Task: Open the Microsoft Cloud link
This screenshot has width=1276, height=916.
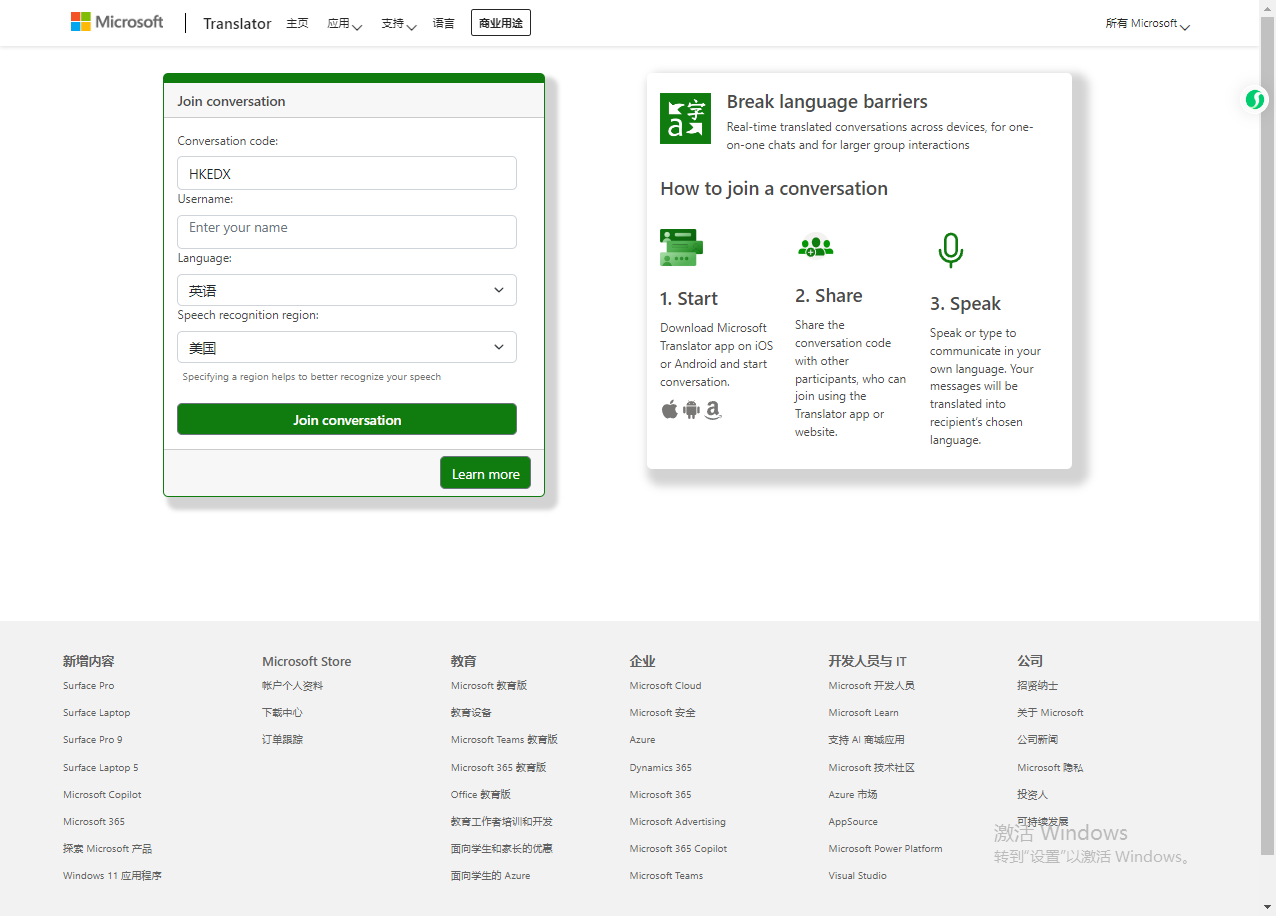Action: (x=665, y=686)
